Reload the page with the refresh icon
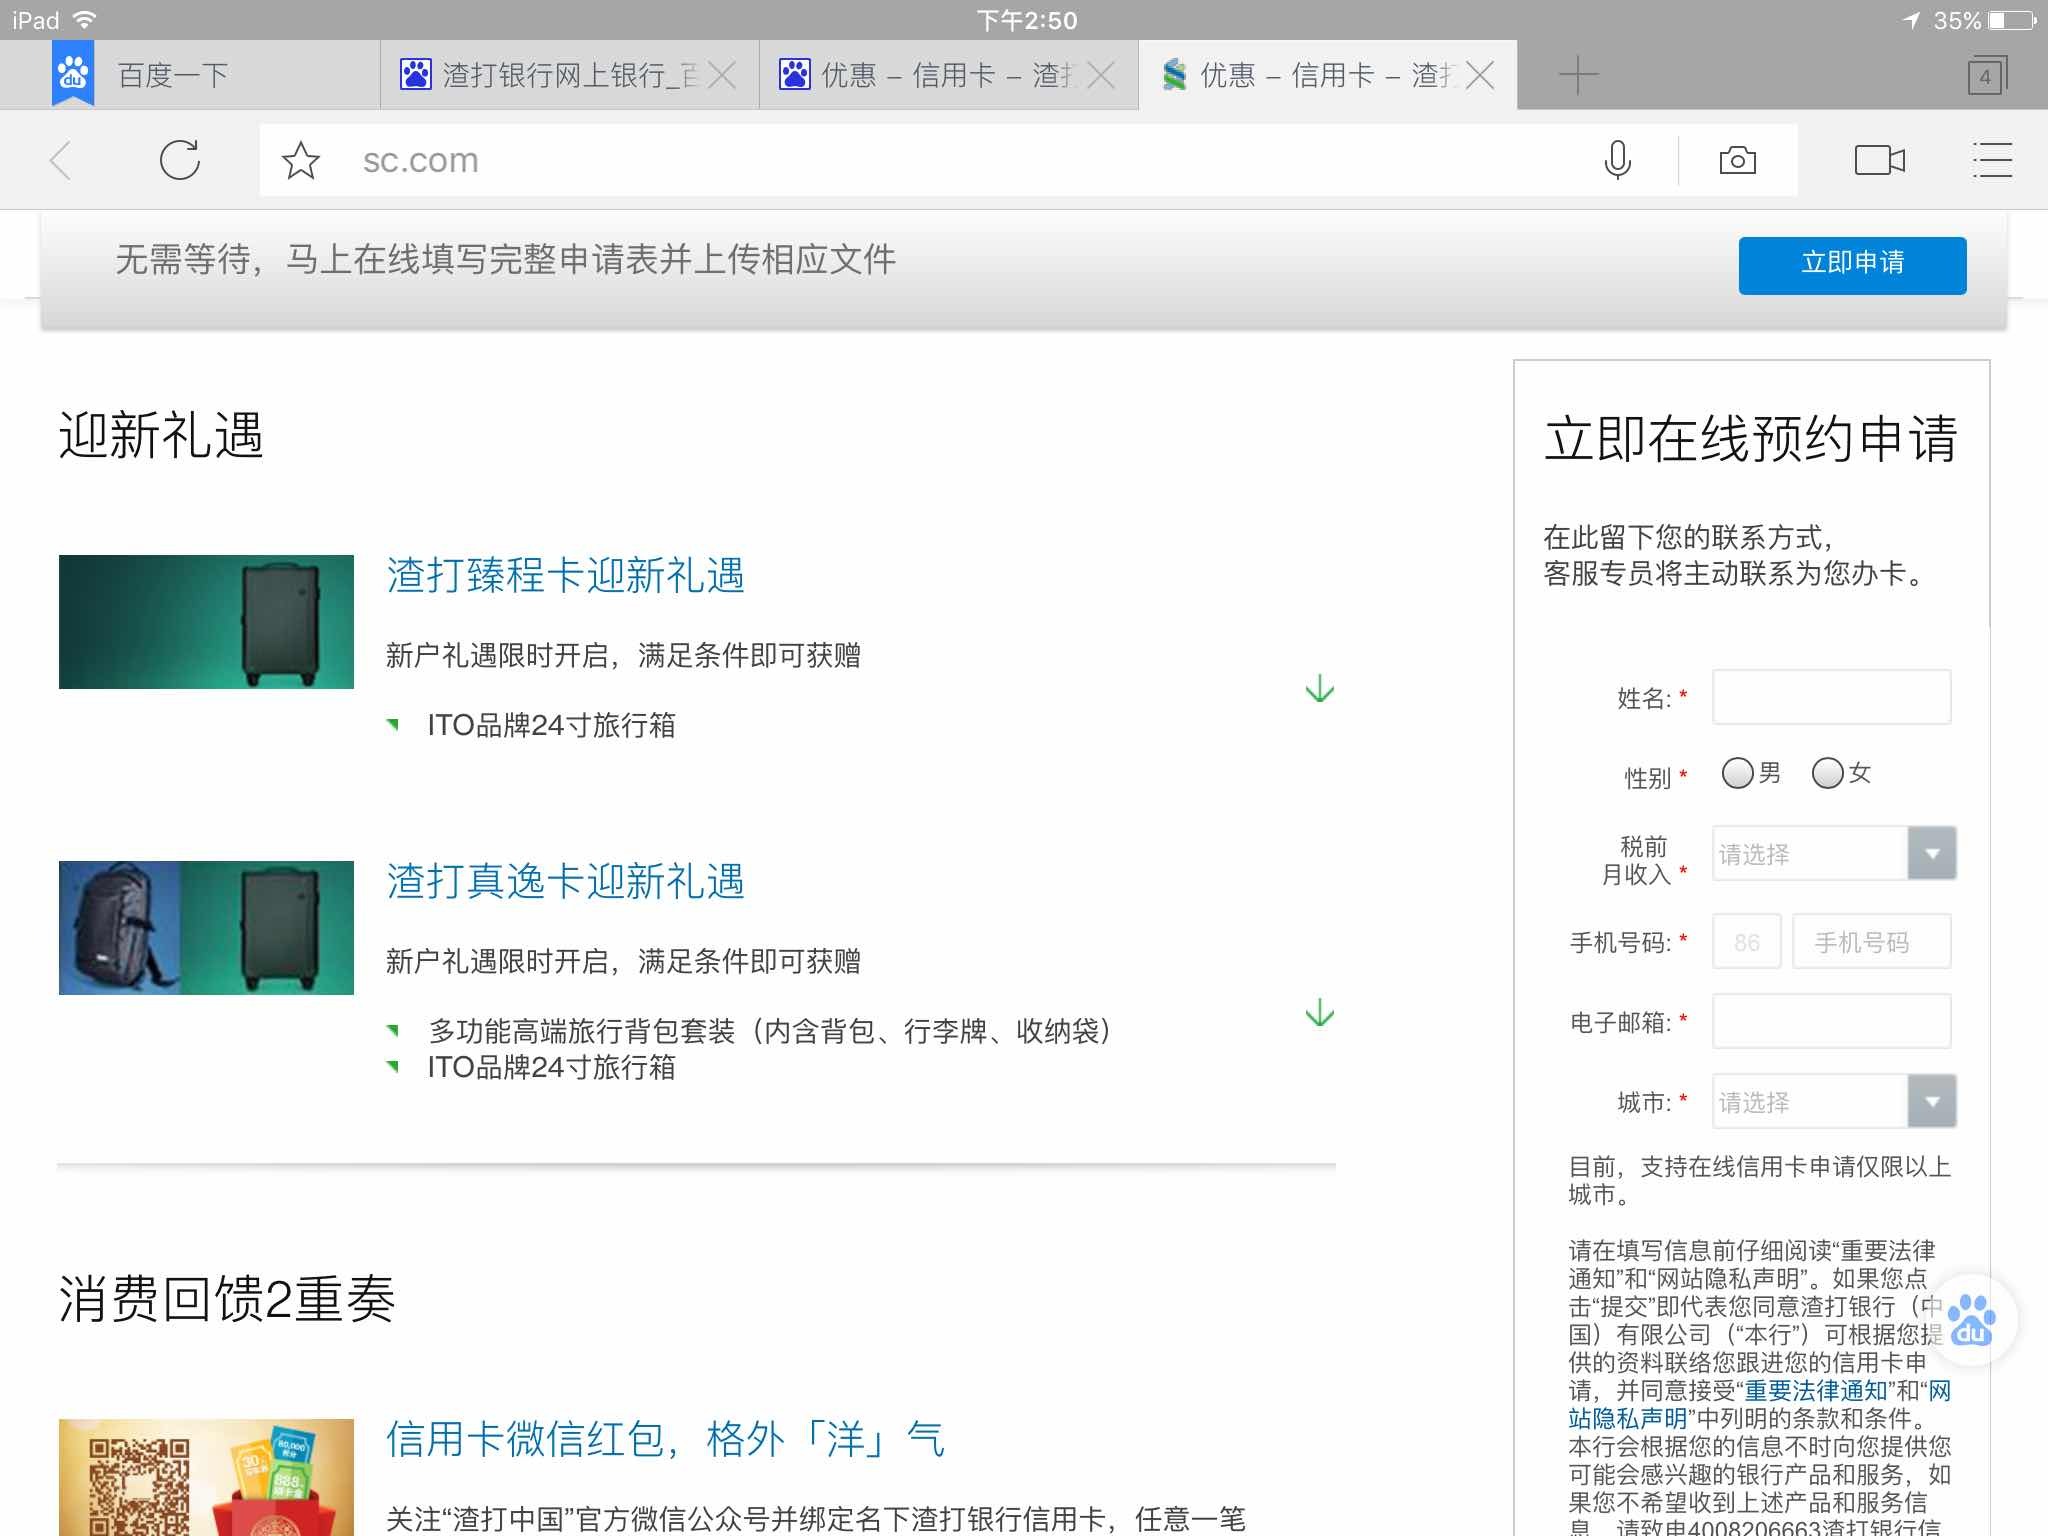2048x1536 pixels. coord(180,160)
